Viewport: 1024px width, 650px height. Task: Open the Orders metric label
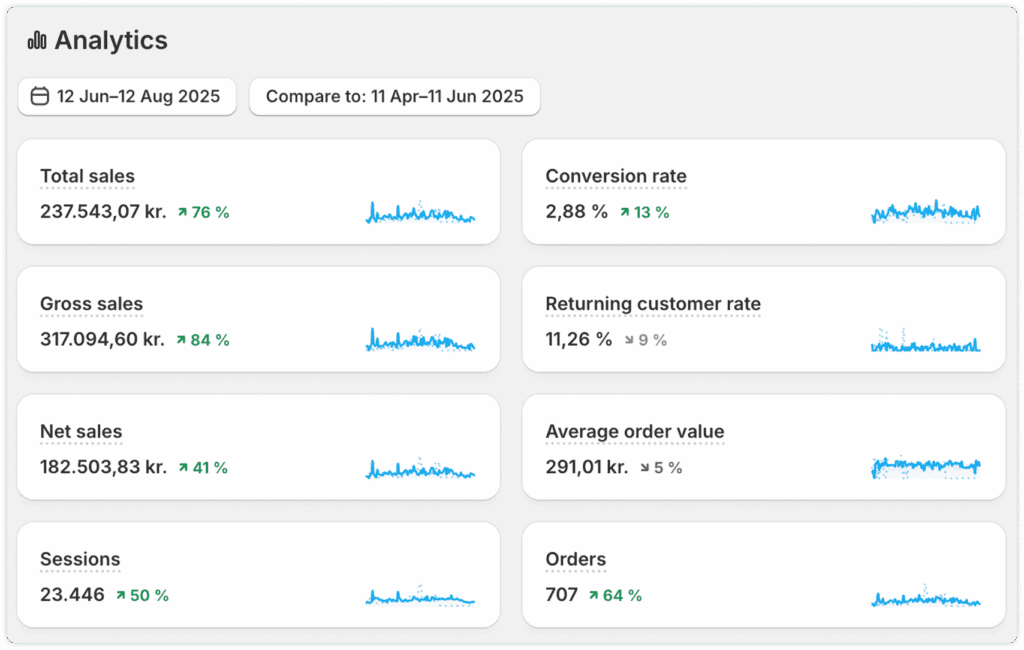point(576,559)
